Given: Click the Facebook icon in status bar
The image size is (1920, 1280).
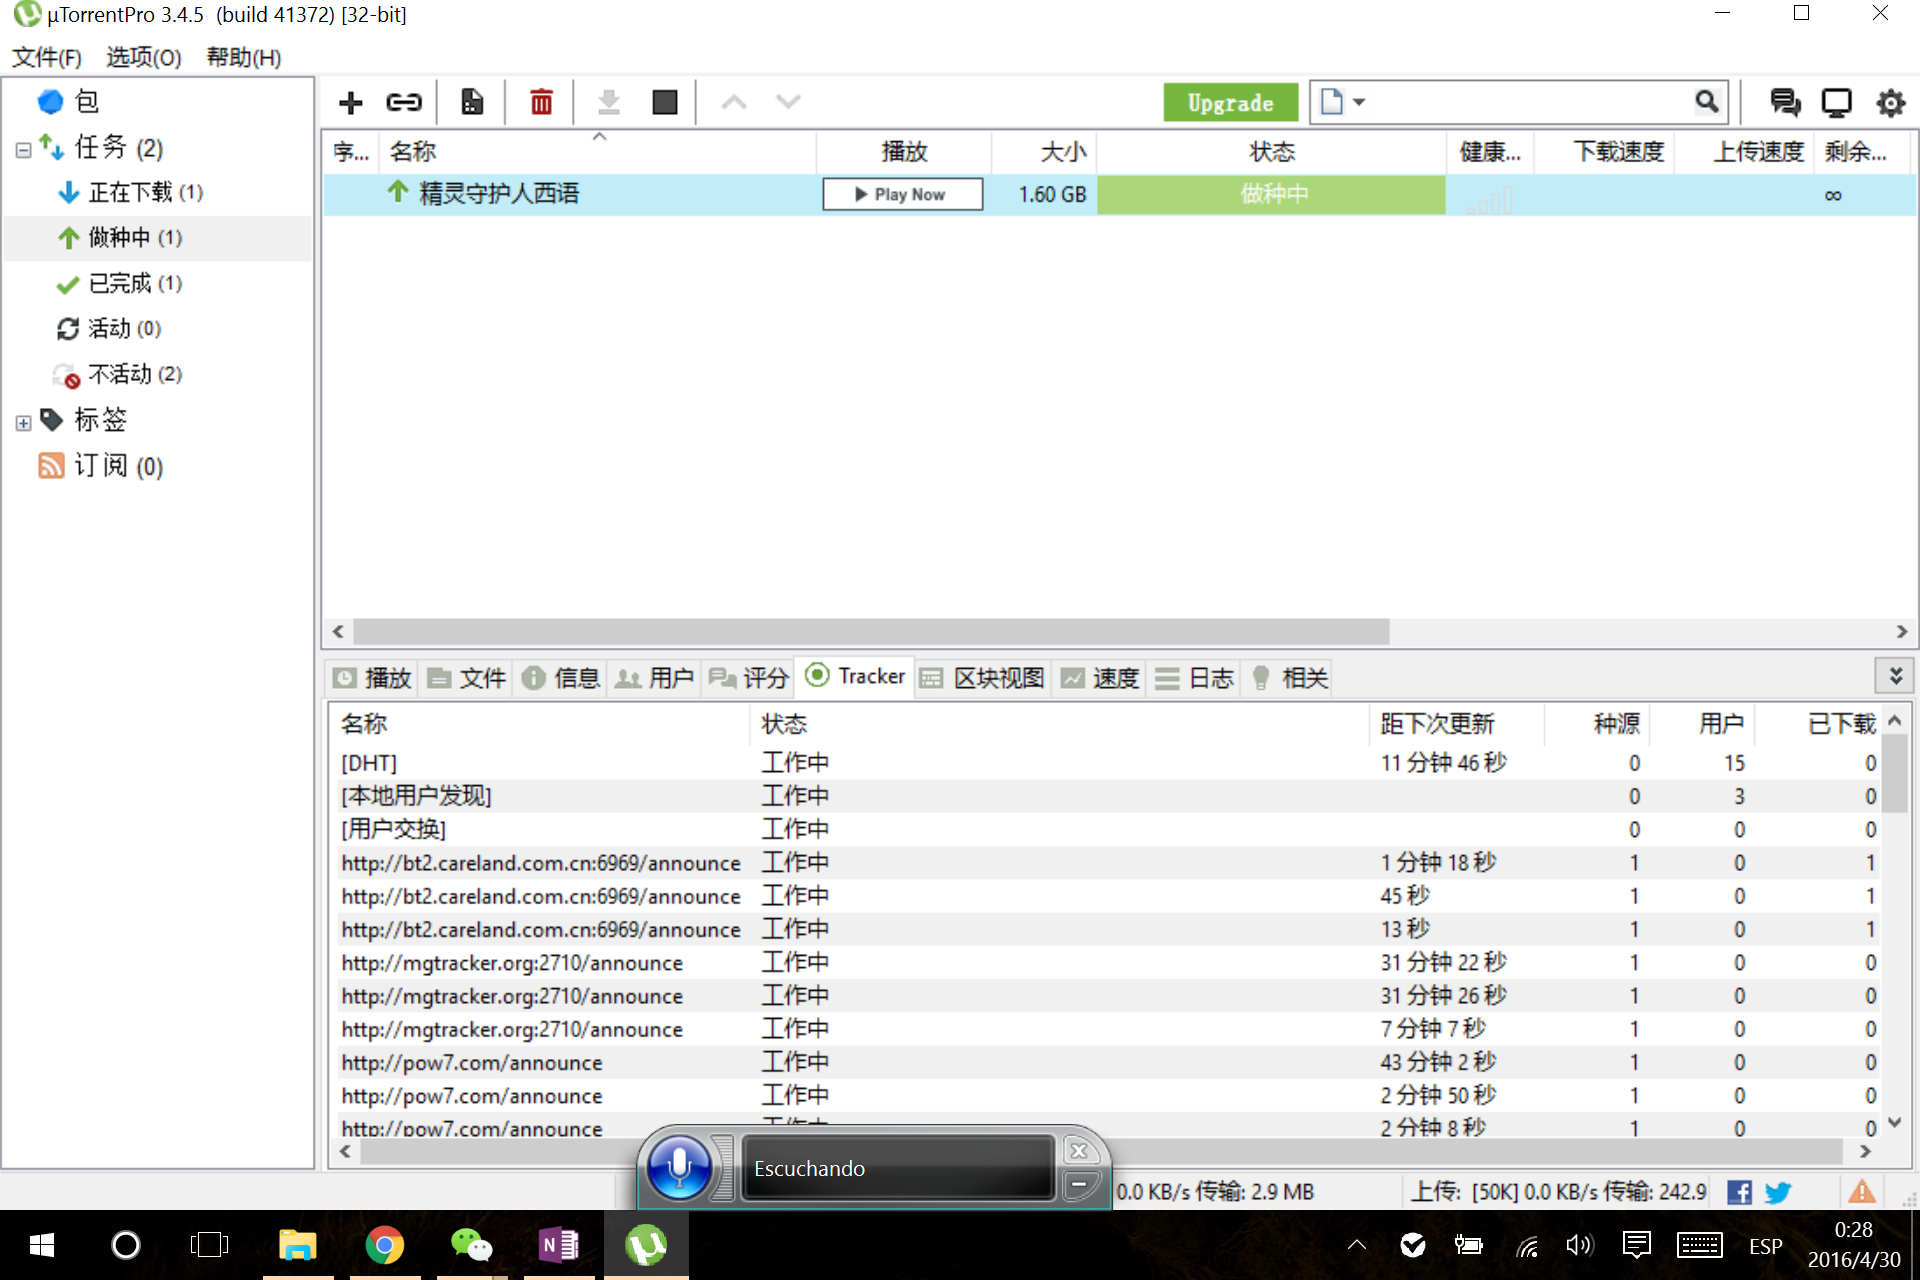Looking at the screenshot, I should coord(1739,1192).
